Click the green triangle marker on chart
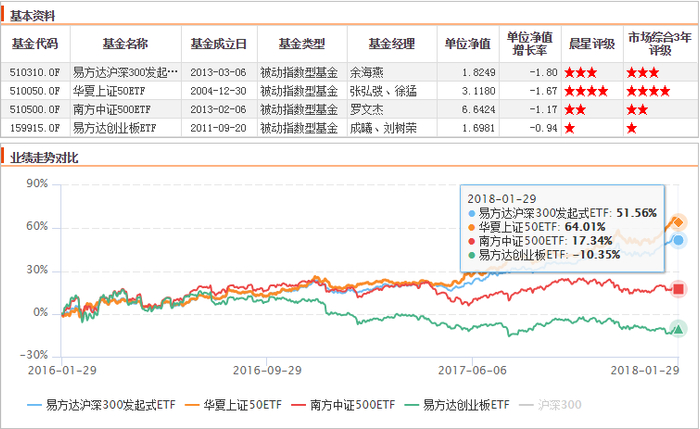This screenshot has height=429, width=700. 678,329
